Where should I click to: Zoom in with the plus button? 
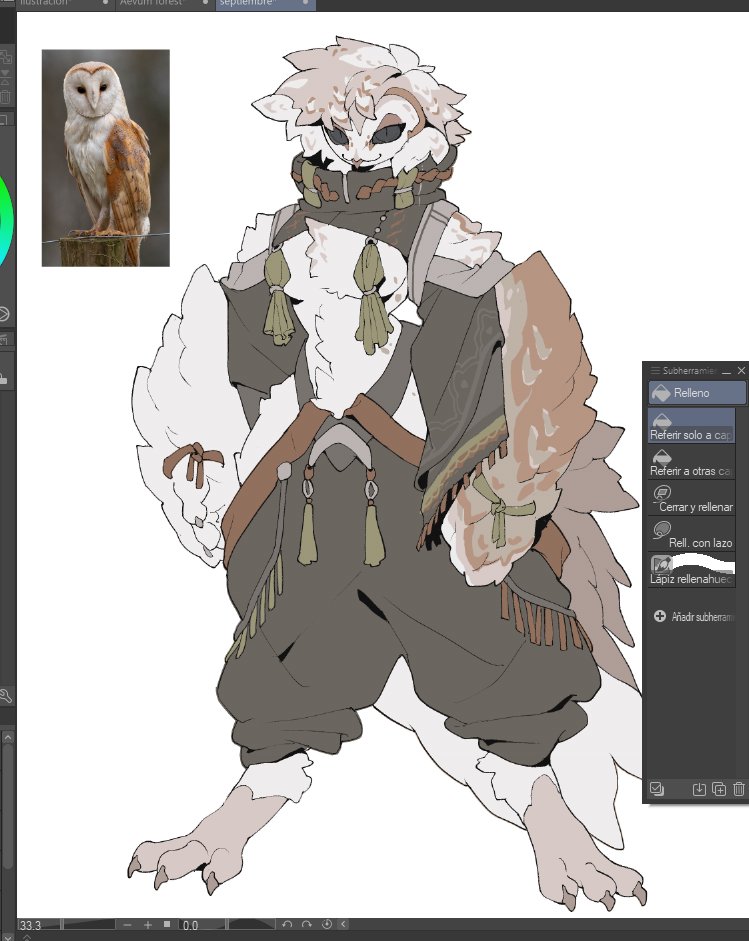pyautogui.click(x=148, y=925)
